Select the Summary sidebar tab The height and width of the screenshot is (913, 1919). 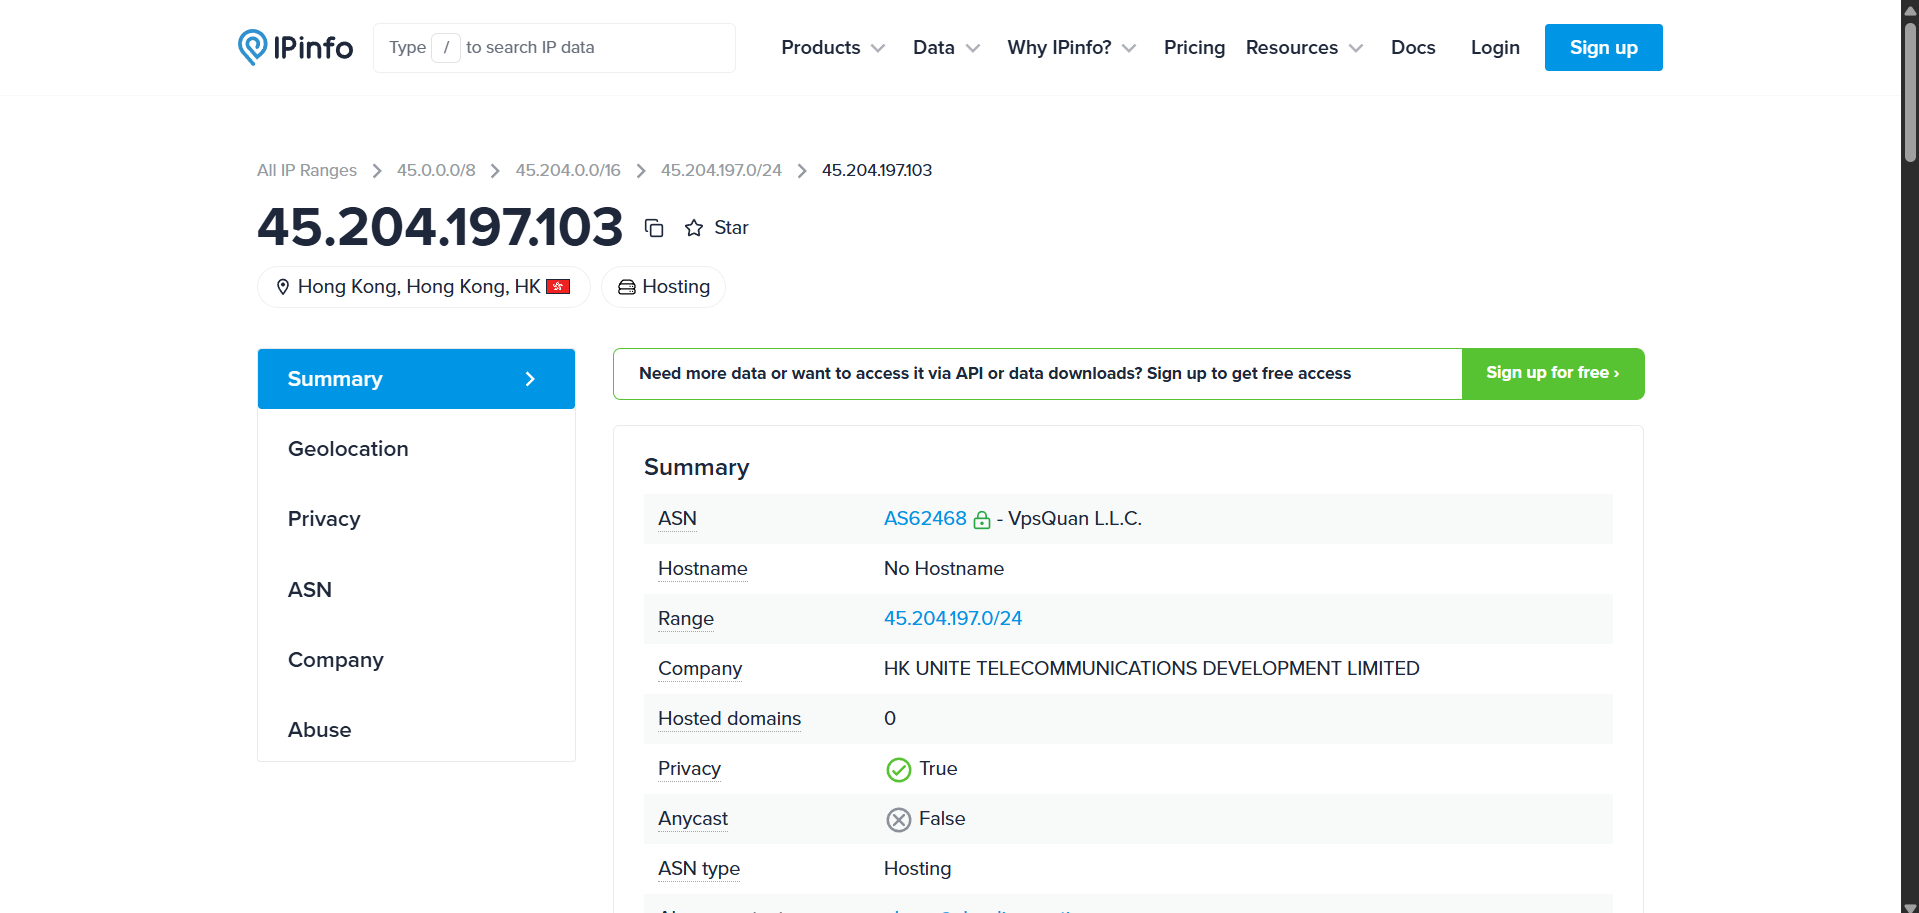pyautogui.click(x=416, y=379)
